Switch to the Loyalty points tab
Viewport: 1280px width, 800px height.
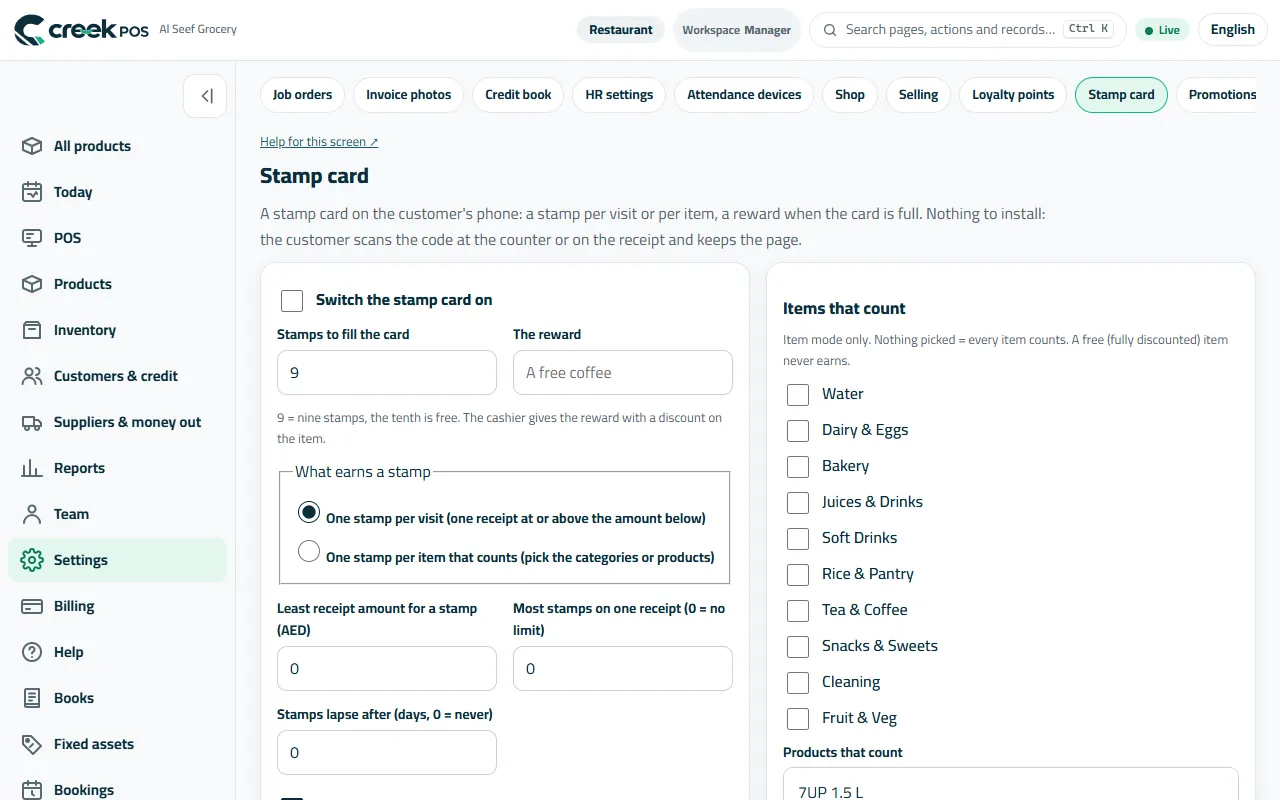(1013, 95)
